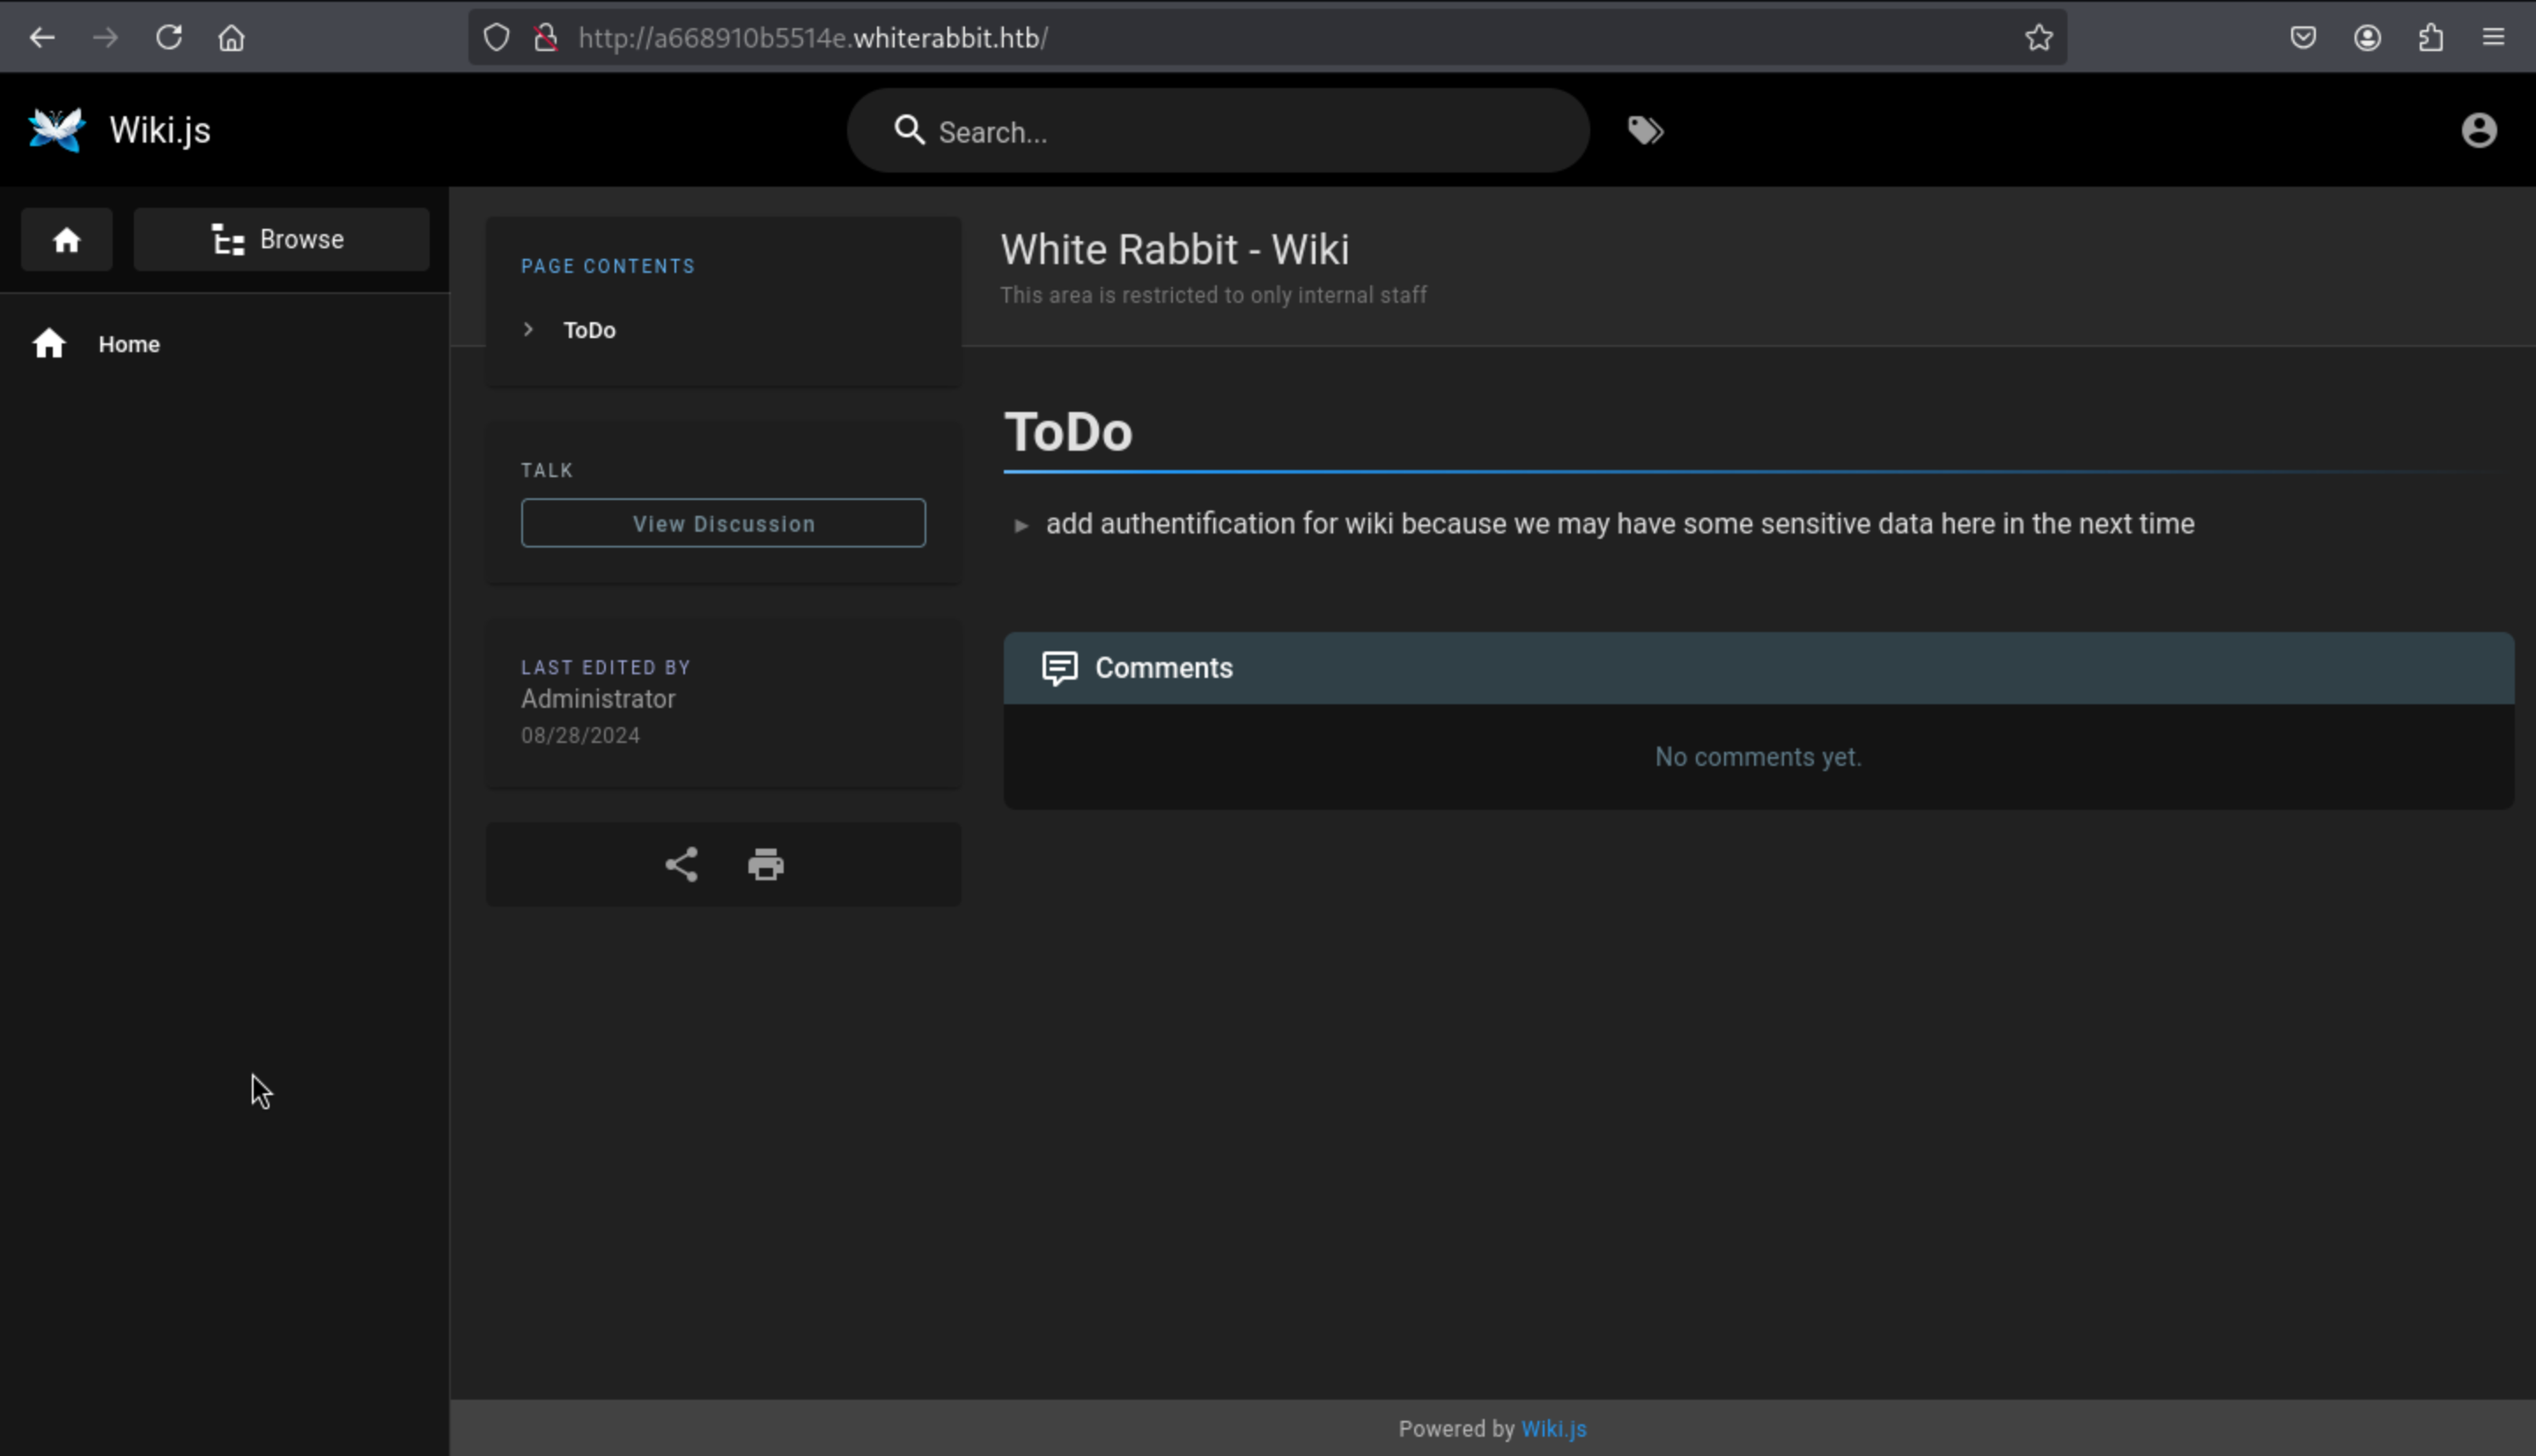Bookmark this page with star icon
Image resolution: width=2536 pixels, height=1456 pixels.
tap(2038, 38)
